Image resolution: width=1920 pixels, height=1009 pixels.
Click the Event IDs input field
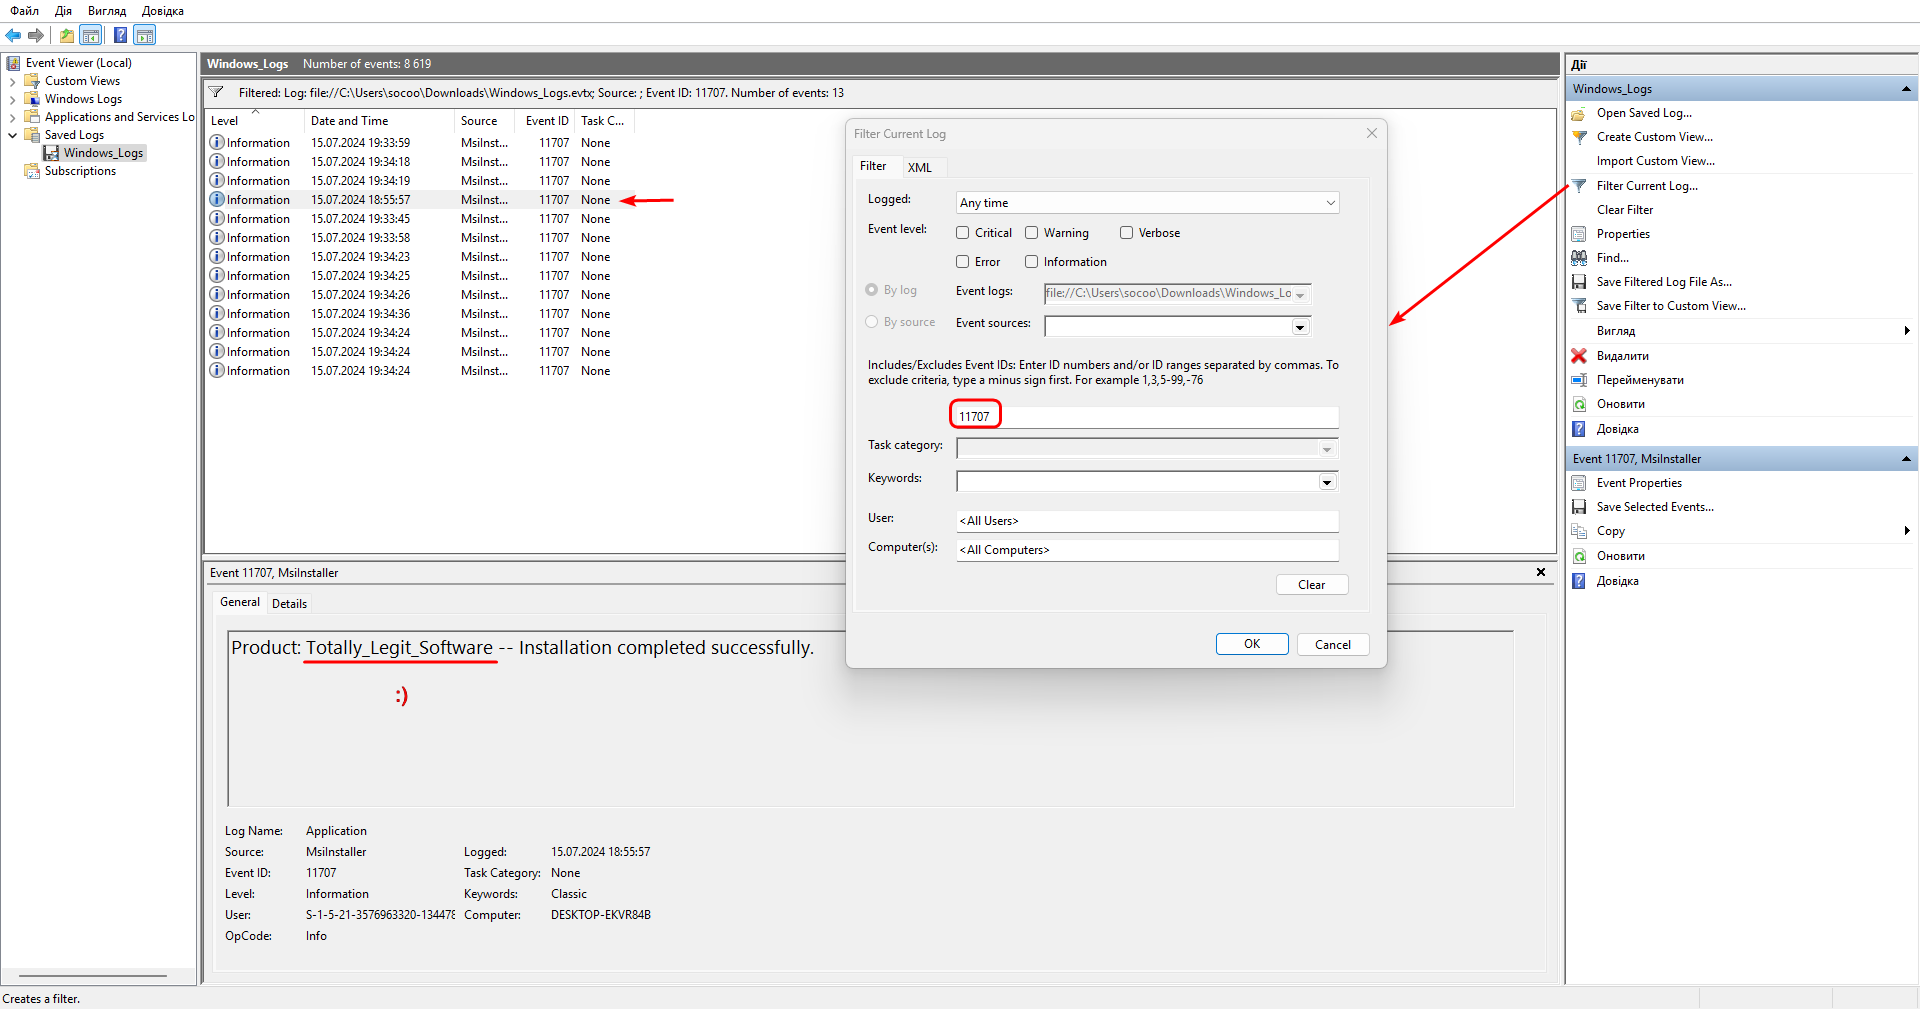1146,417
